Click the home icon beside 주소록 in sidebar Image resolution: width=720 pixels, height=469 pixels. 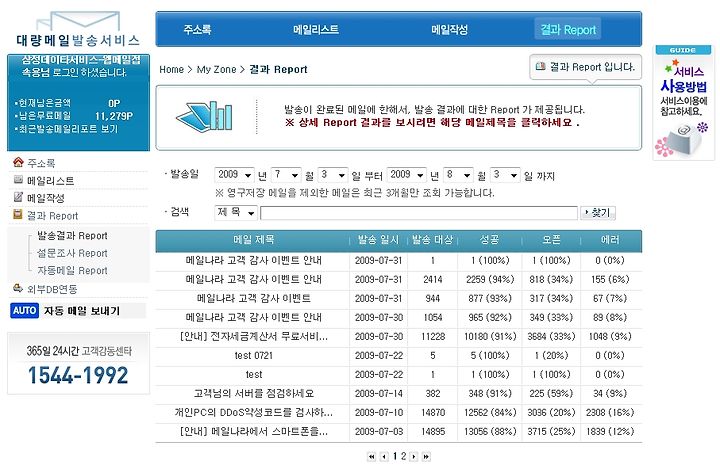point(18,162)
